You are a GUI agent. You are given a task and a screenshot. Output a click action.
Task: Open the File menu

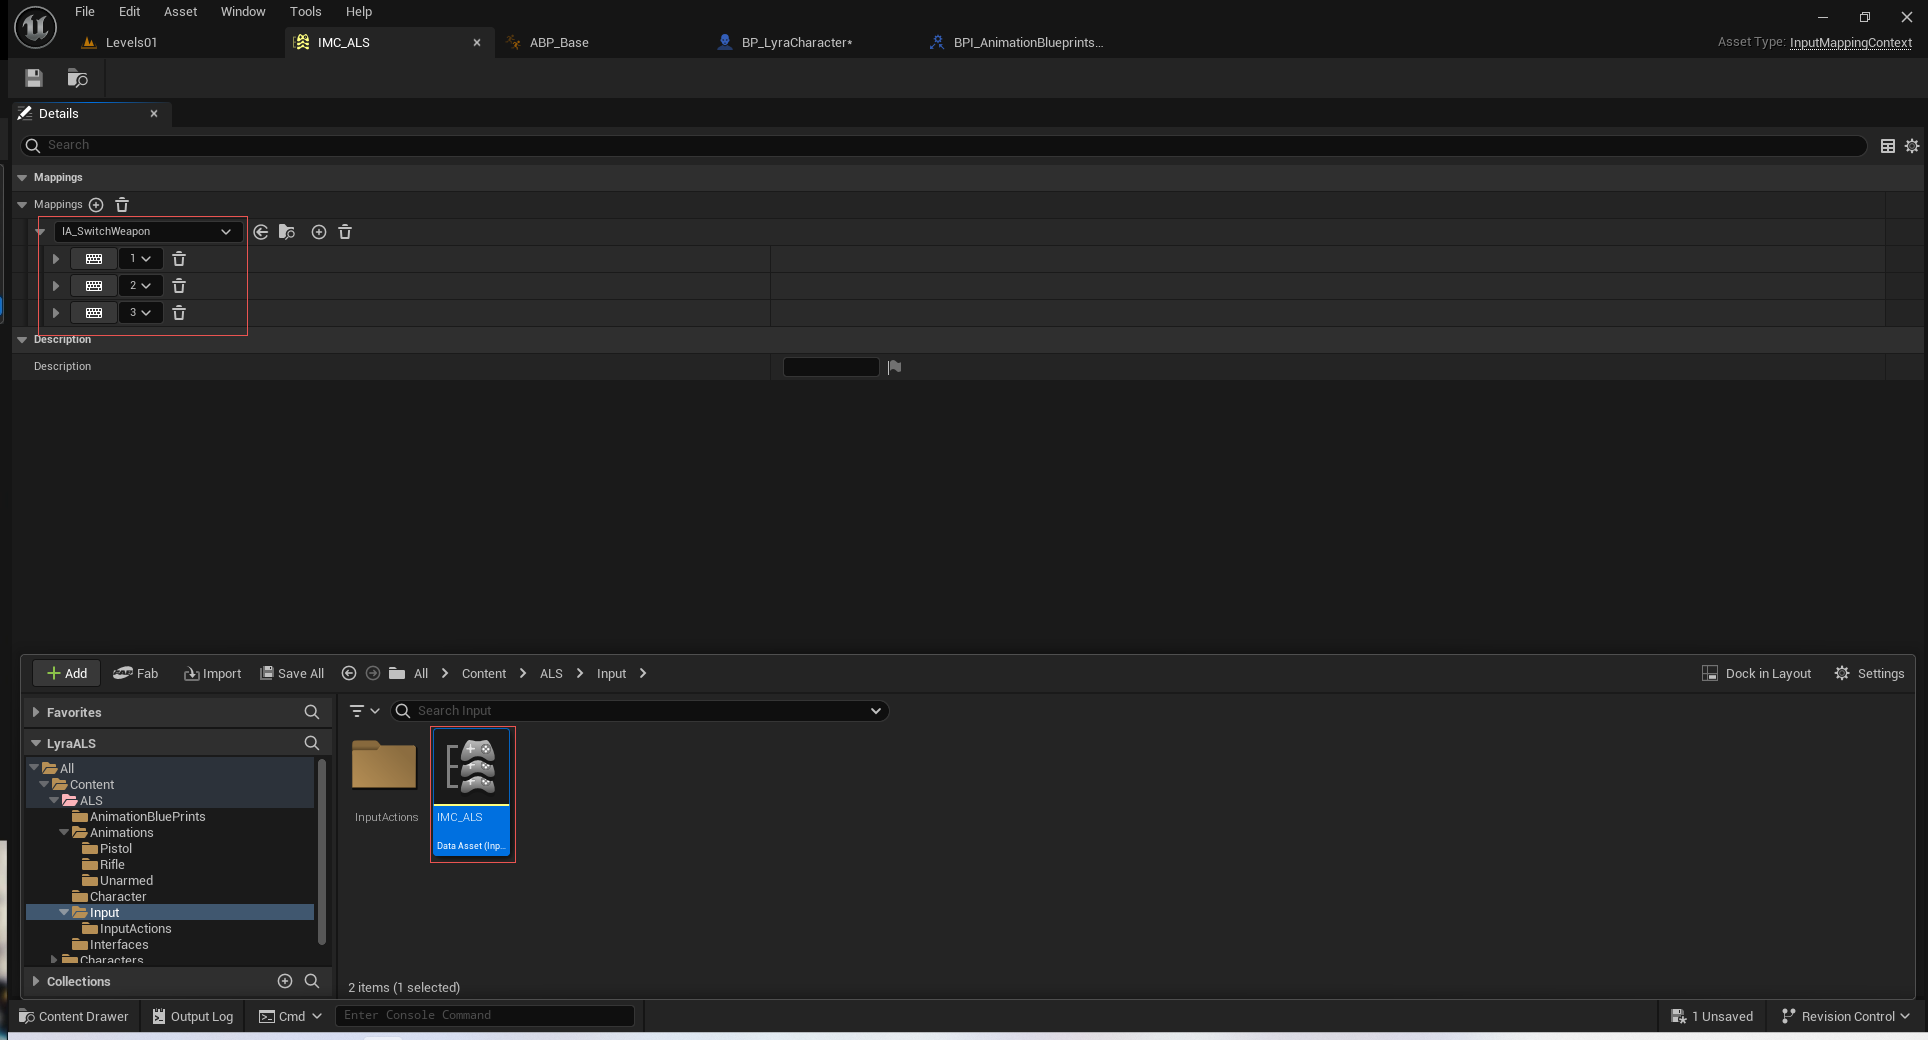point(85,12)
